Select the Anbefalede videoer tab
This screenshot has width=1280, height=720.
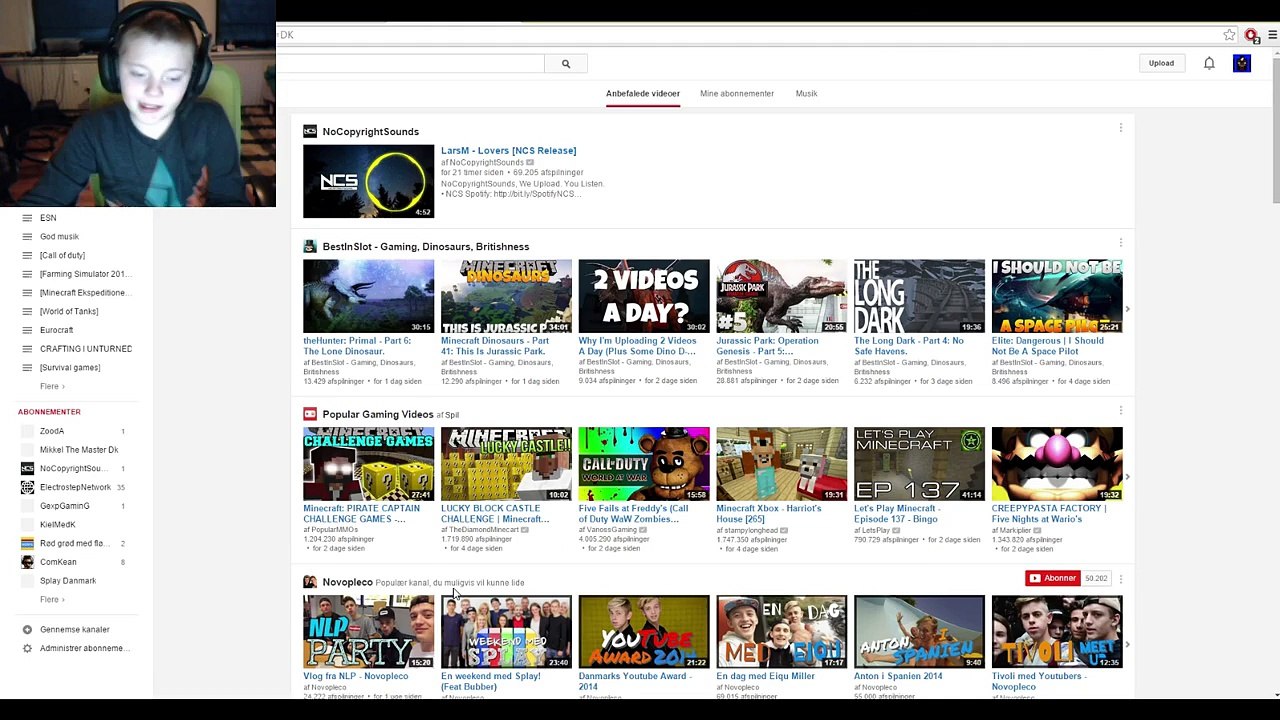pos(643,94)
